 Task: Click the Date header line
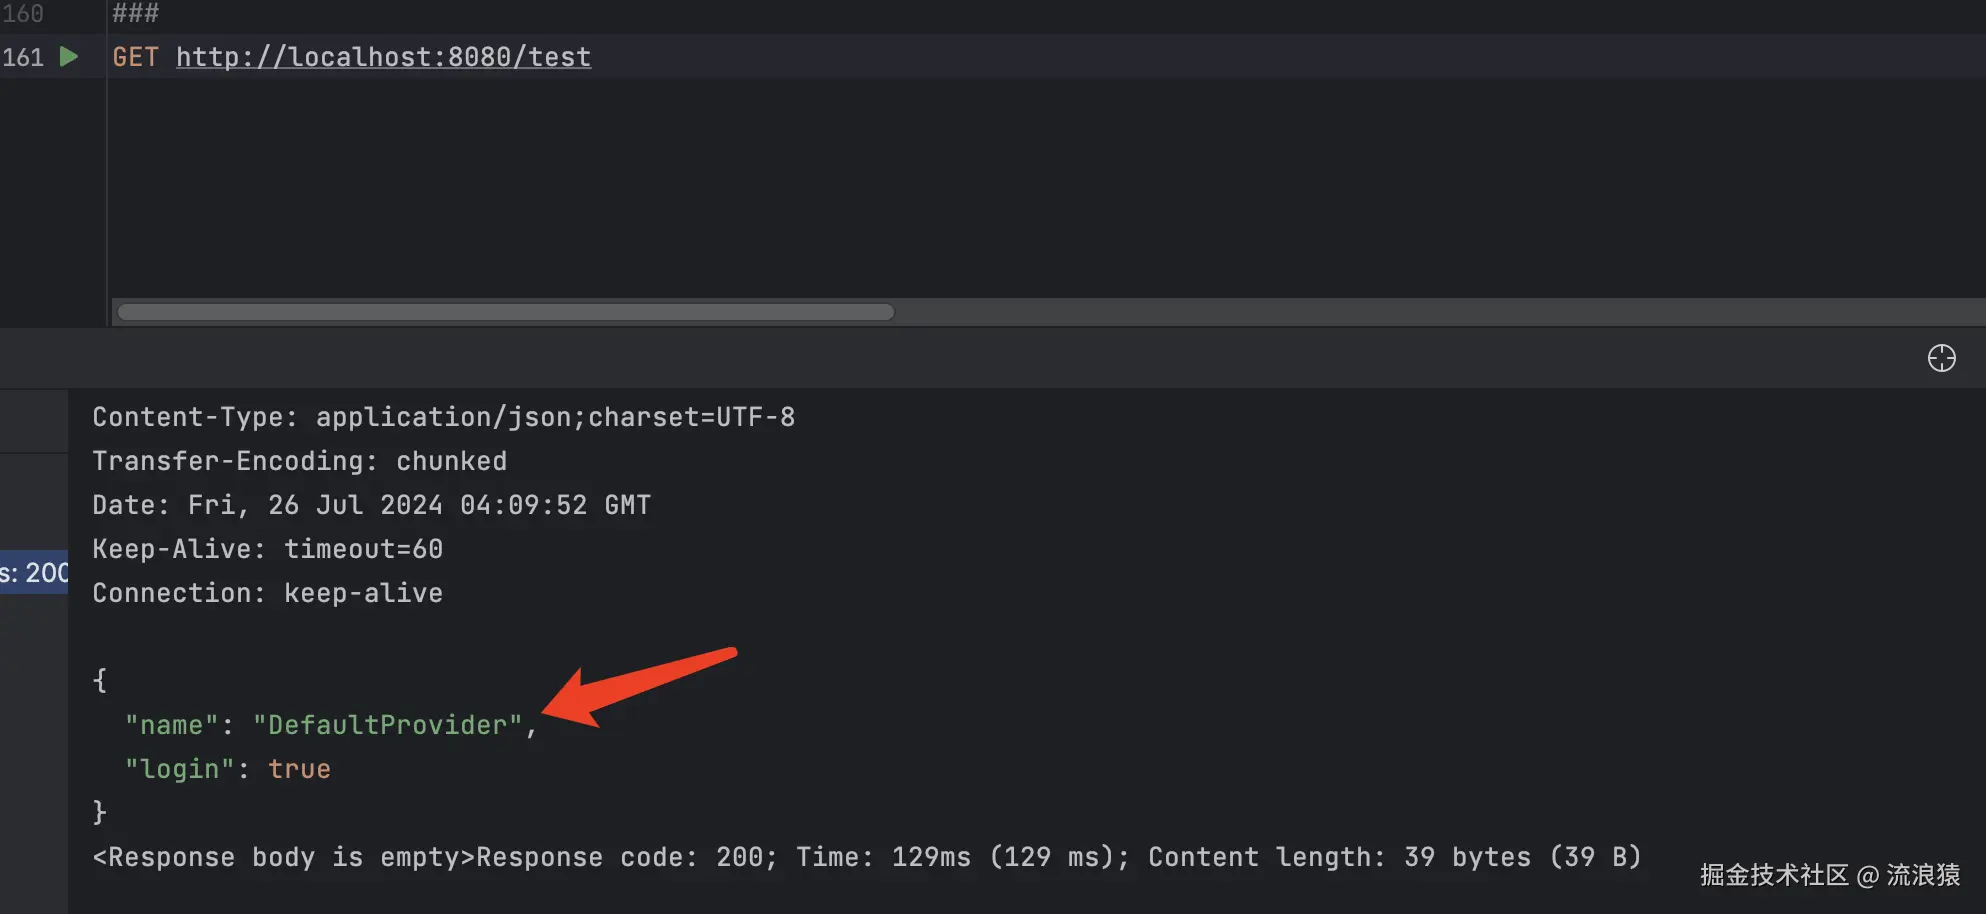click(372, 505)
